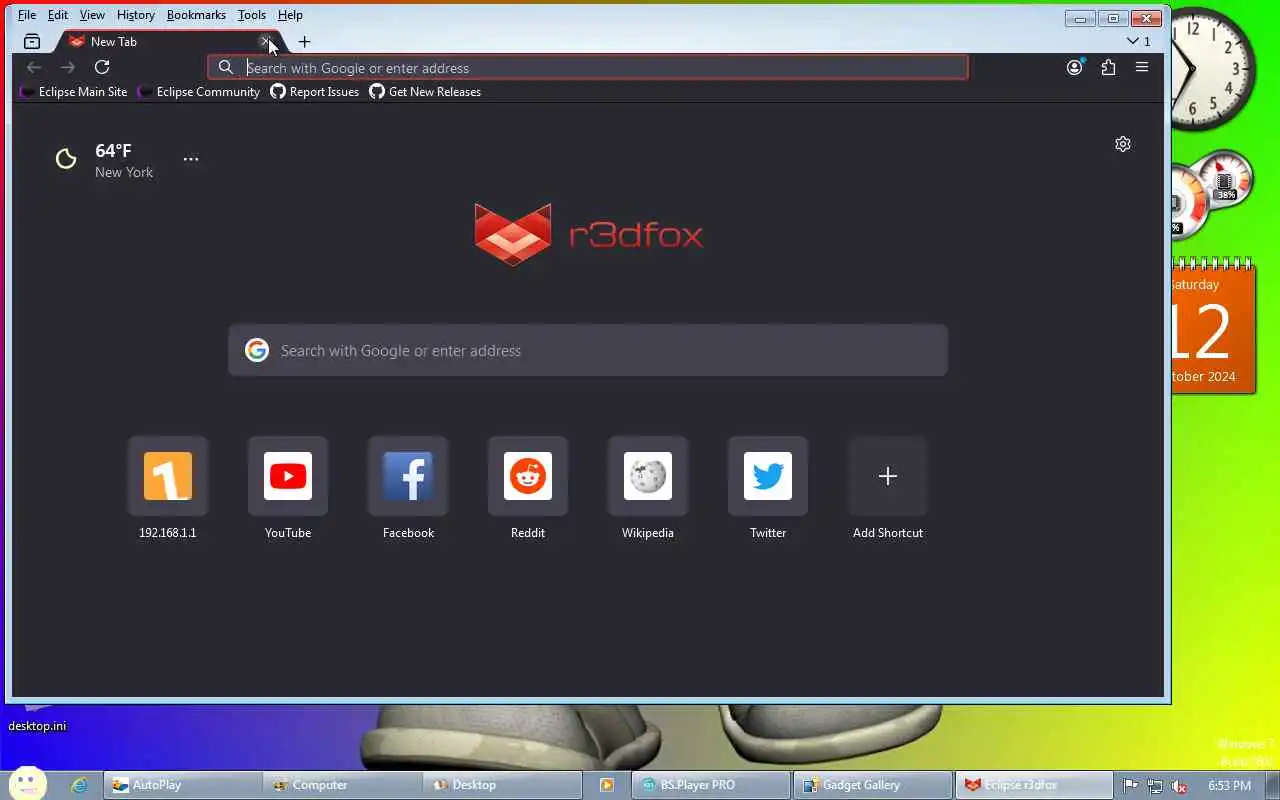Reload the current page
The image size is (1280, 800).
(102, 67)
